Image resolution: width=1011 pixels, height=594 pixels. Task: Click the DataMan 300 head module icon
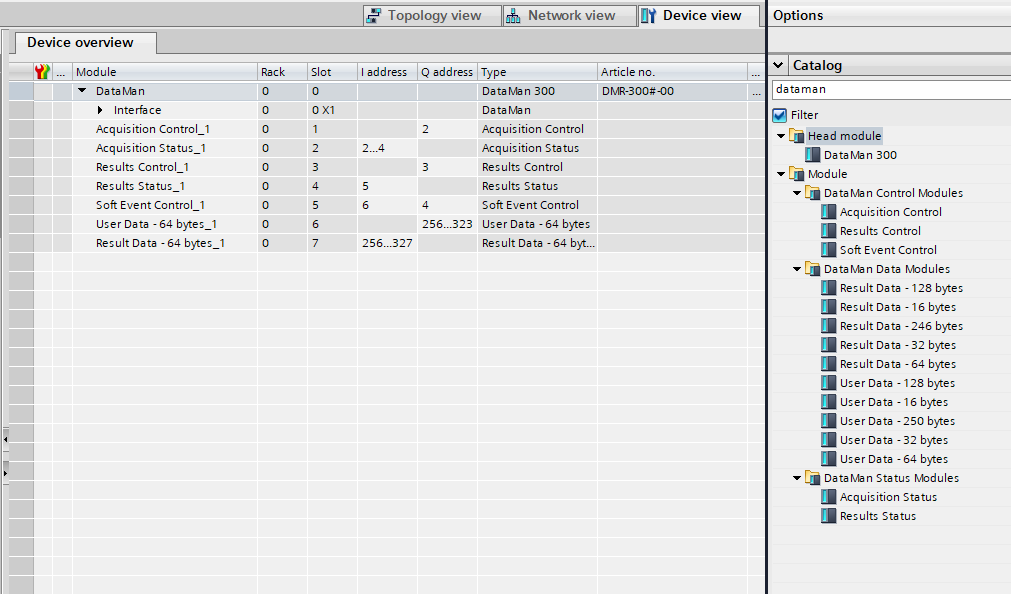(x=812, y=155)
